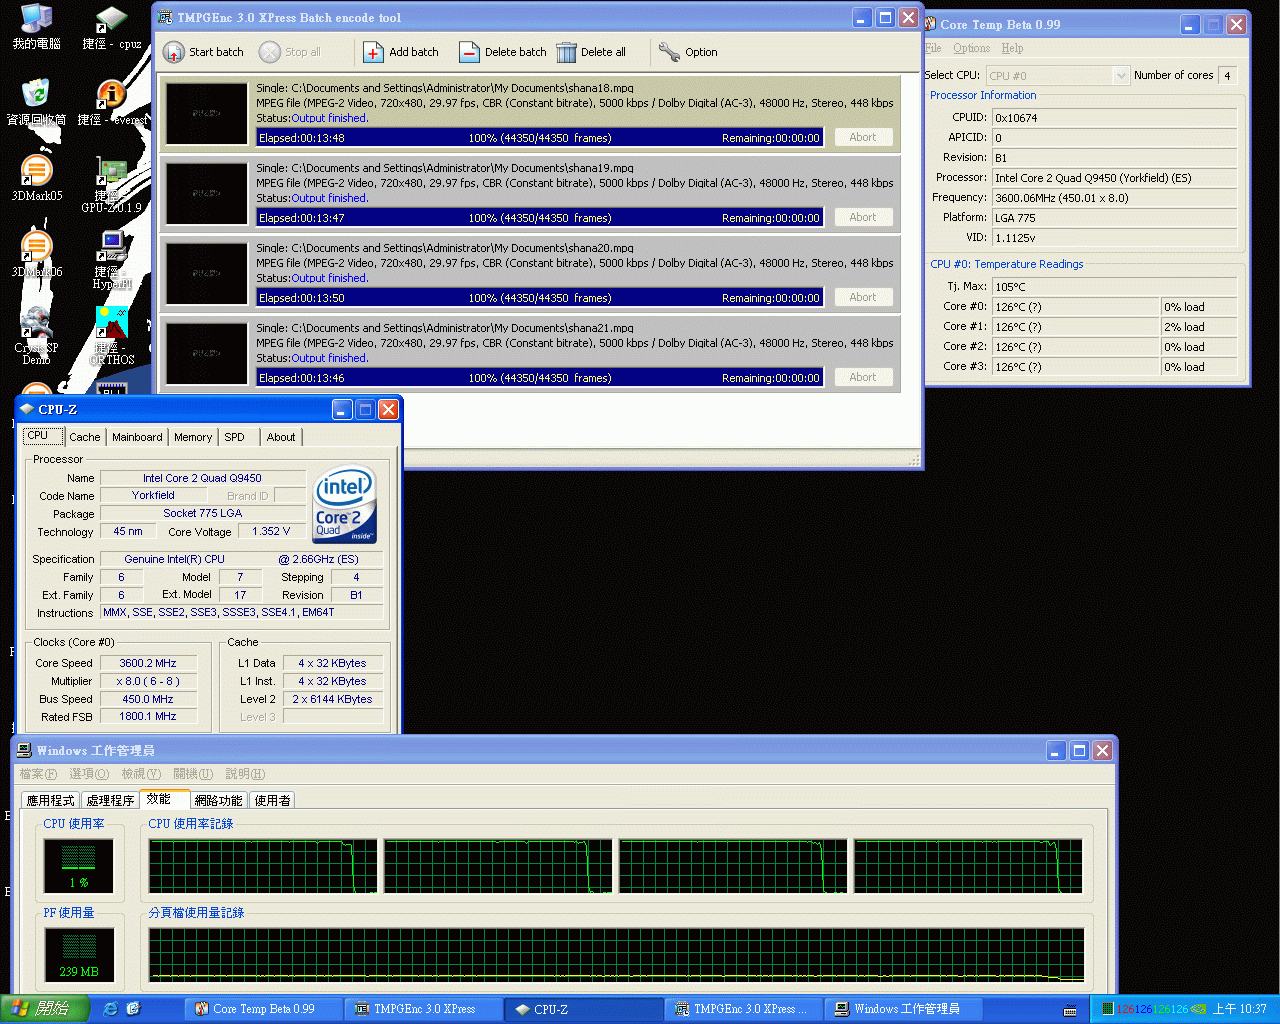This screenshot has width=1280, height=1024.
Task: Open 檢視 menu in Task Manager
Action: coord(141,774)
